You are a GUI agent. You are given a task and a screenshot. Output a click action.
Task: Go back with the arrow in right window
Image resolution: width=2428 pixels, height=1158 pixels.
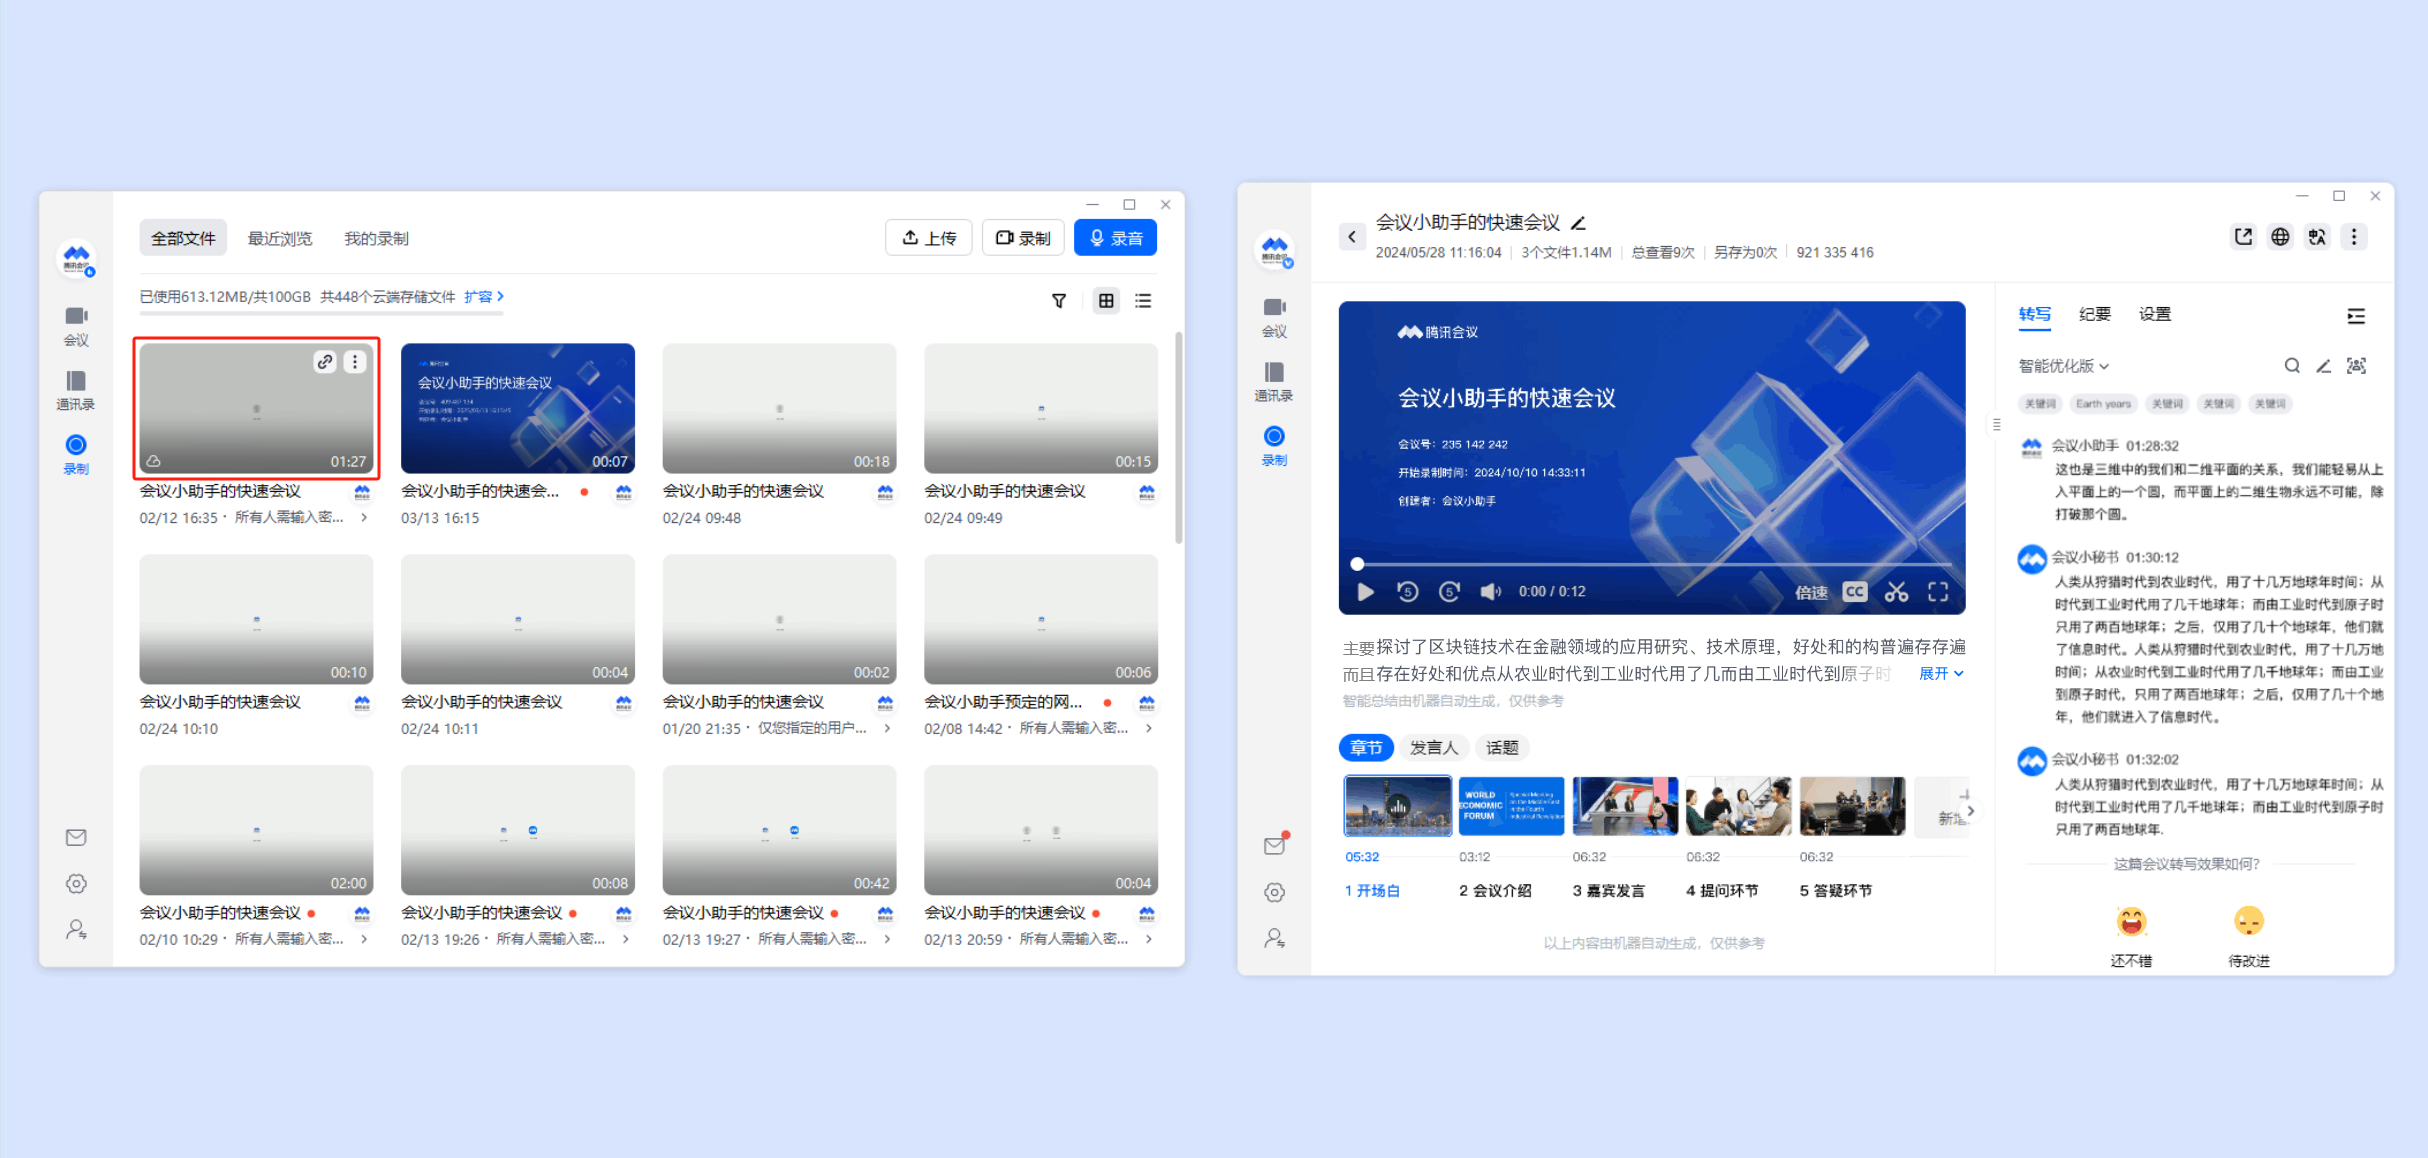point(1352,237)
